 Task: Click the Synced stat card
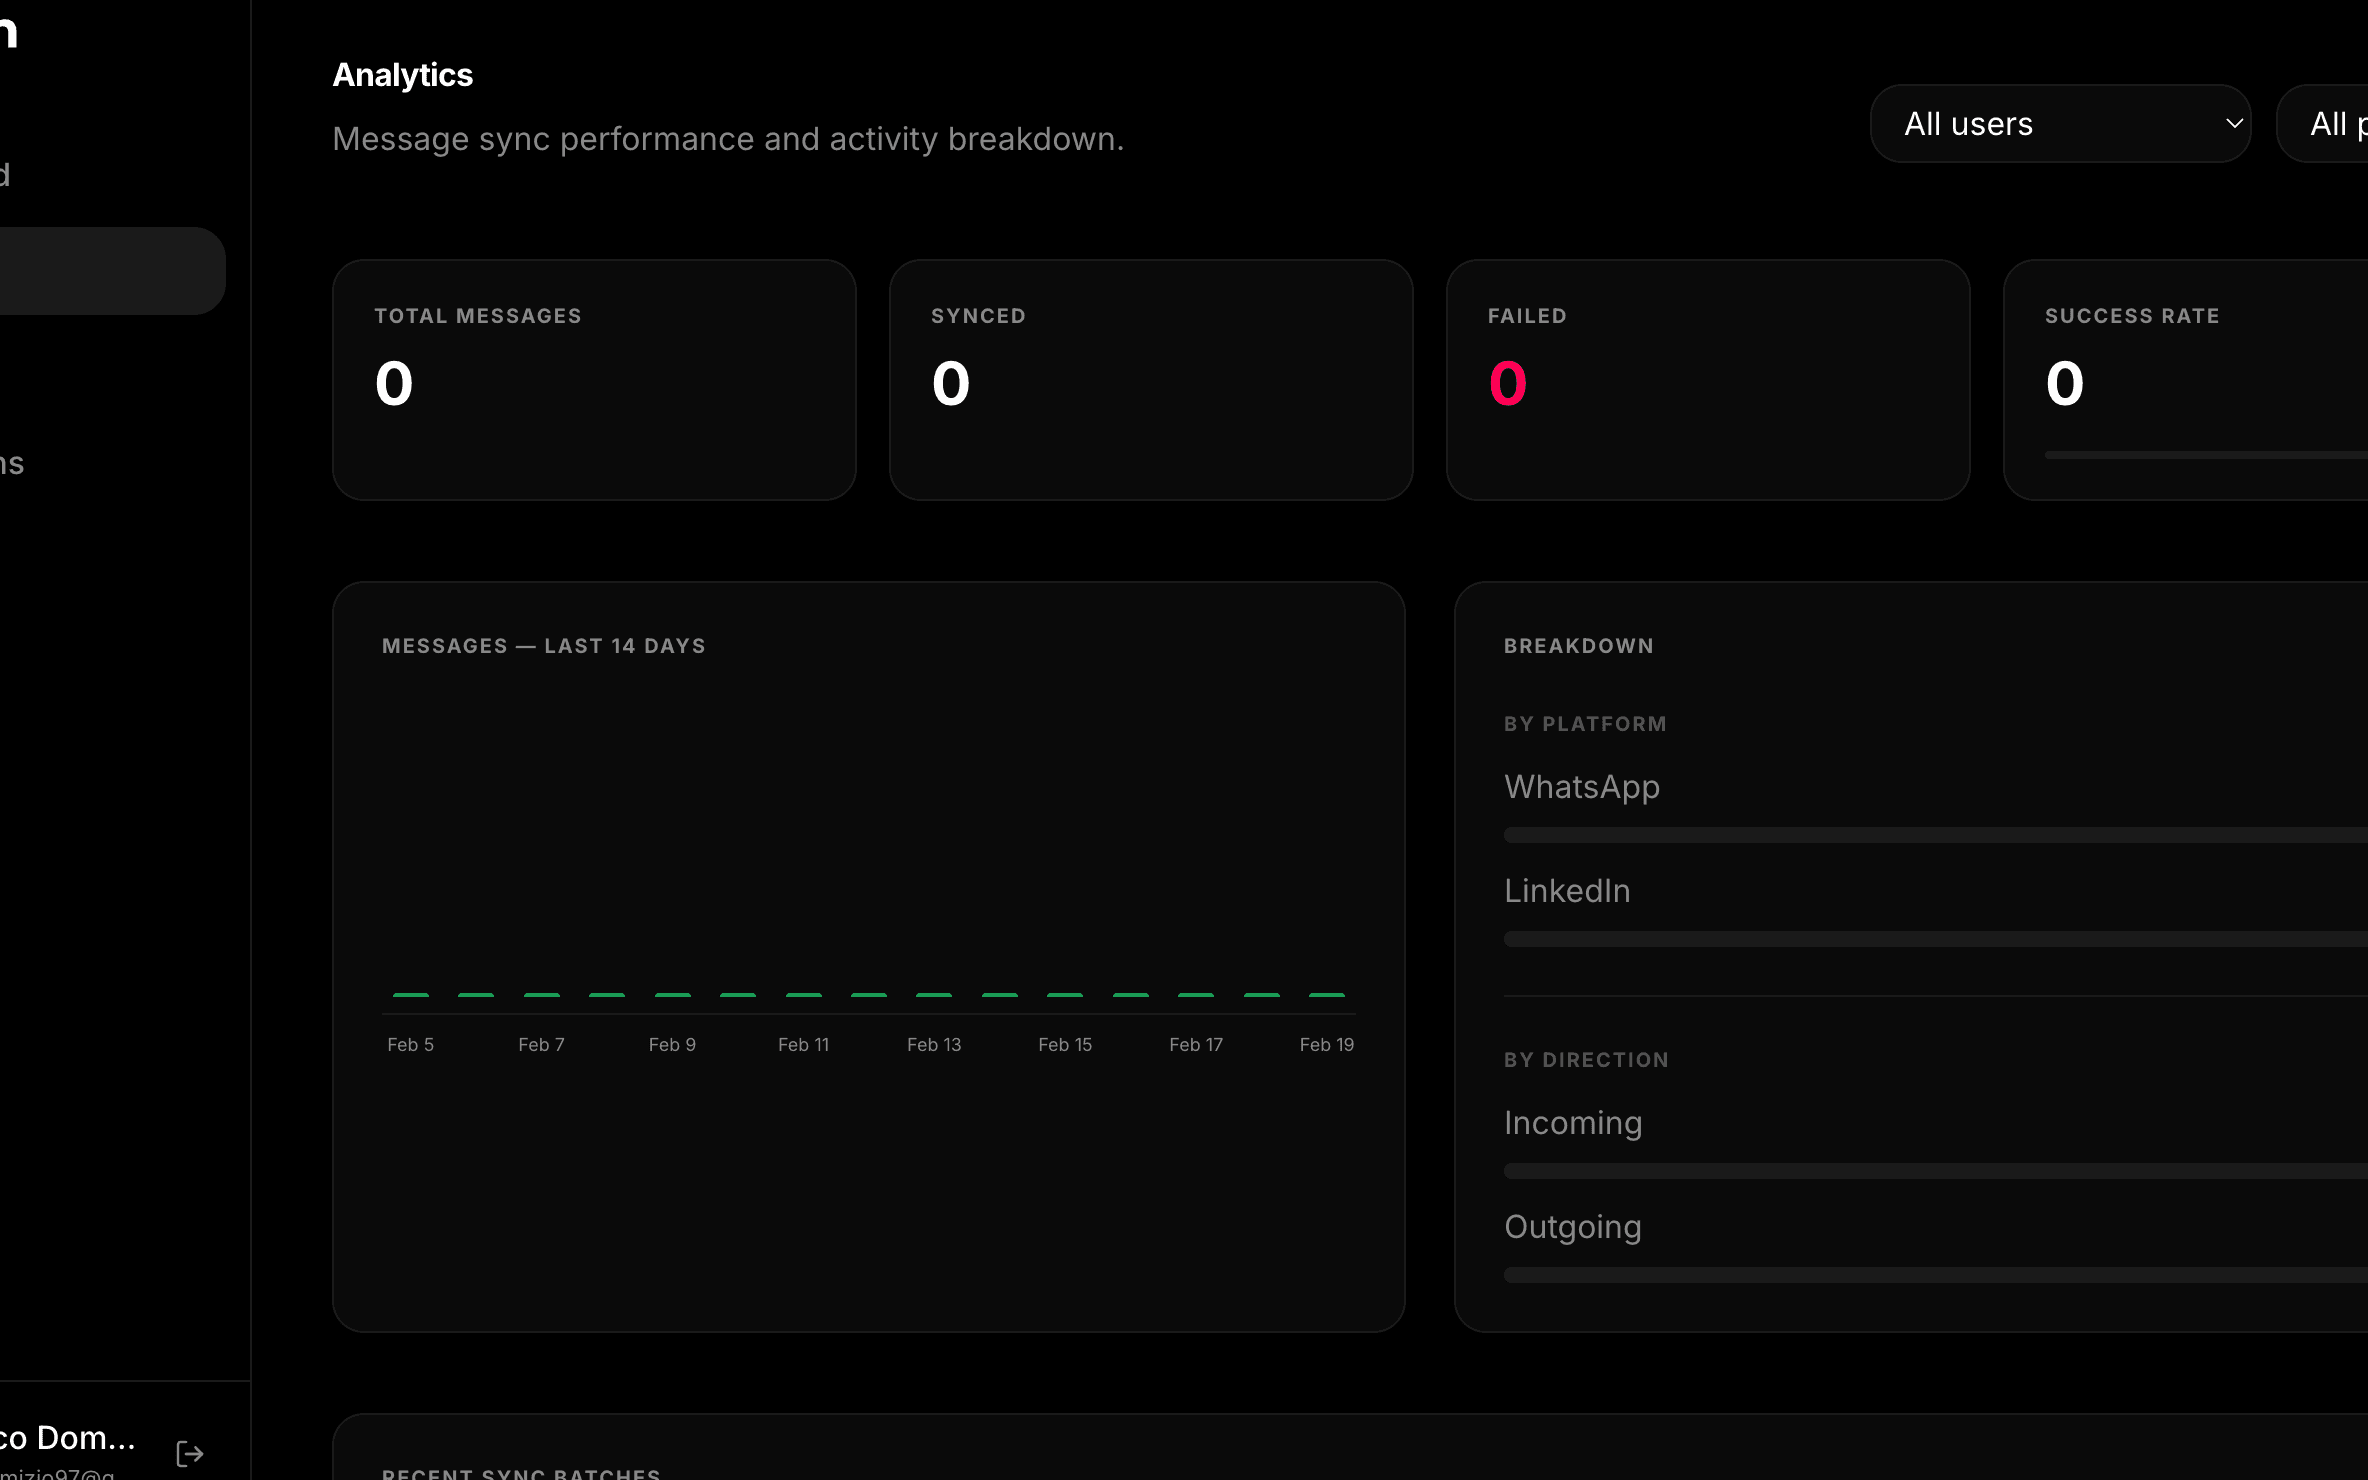pos(1150,380)
